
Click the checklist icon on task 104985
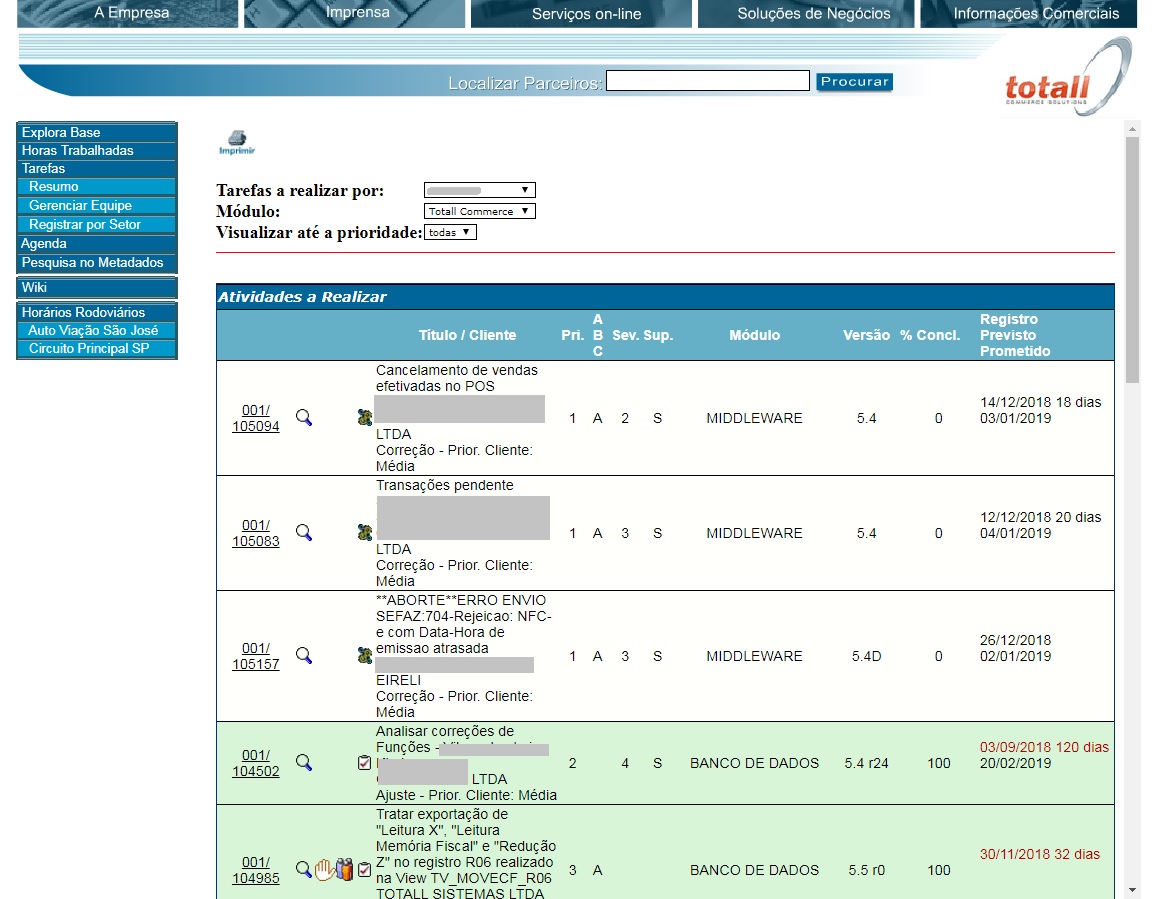tap(364, 869)
